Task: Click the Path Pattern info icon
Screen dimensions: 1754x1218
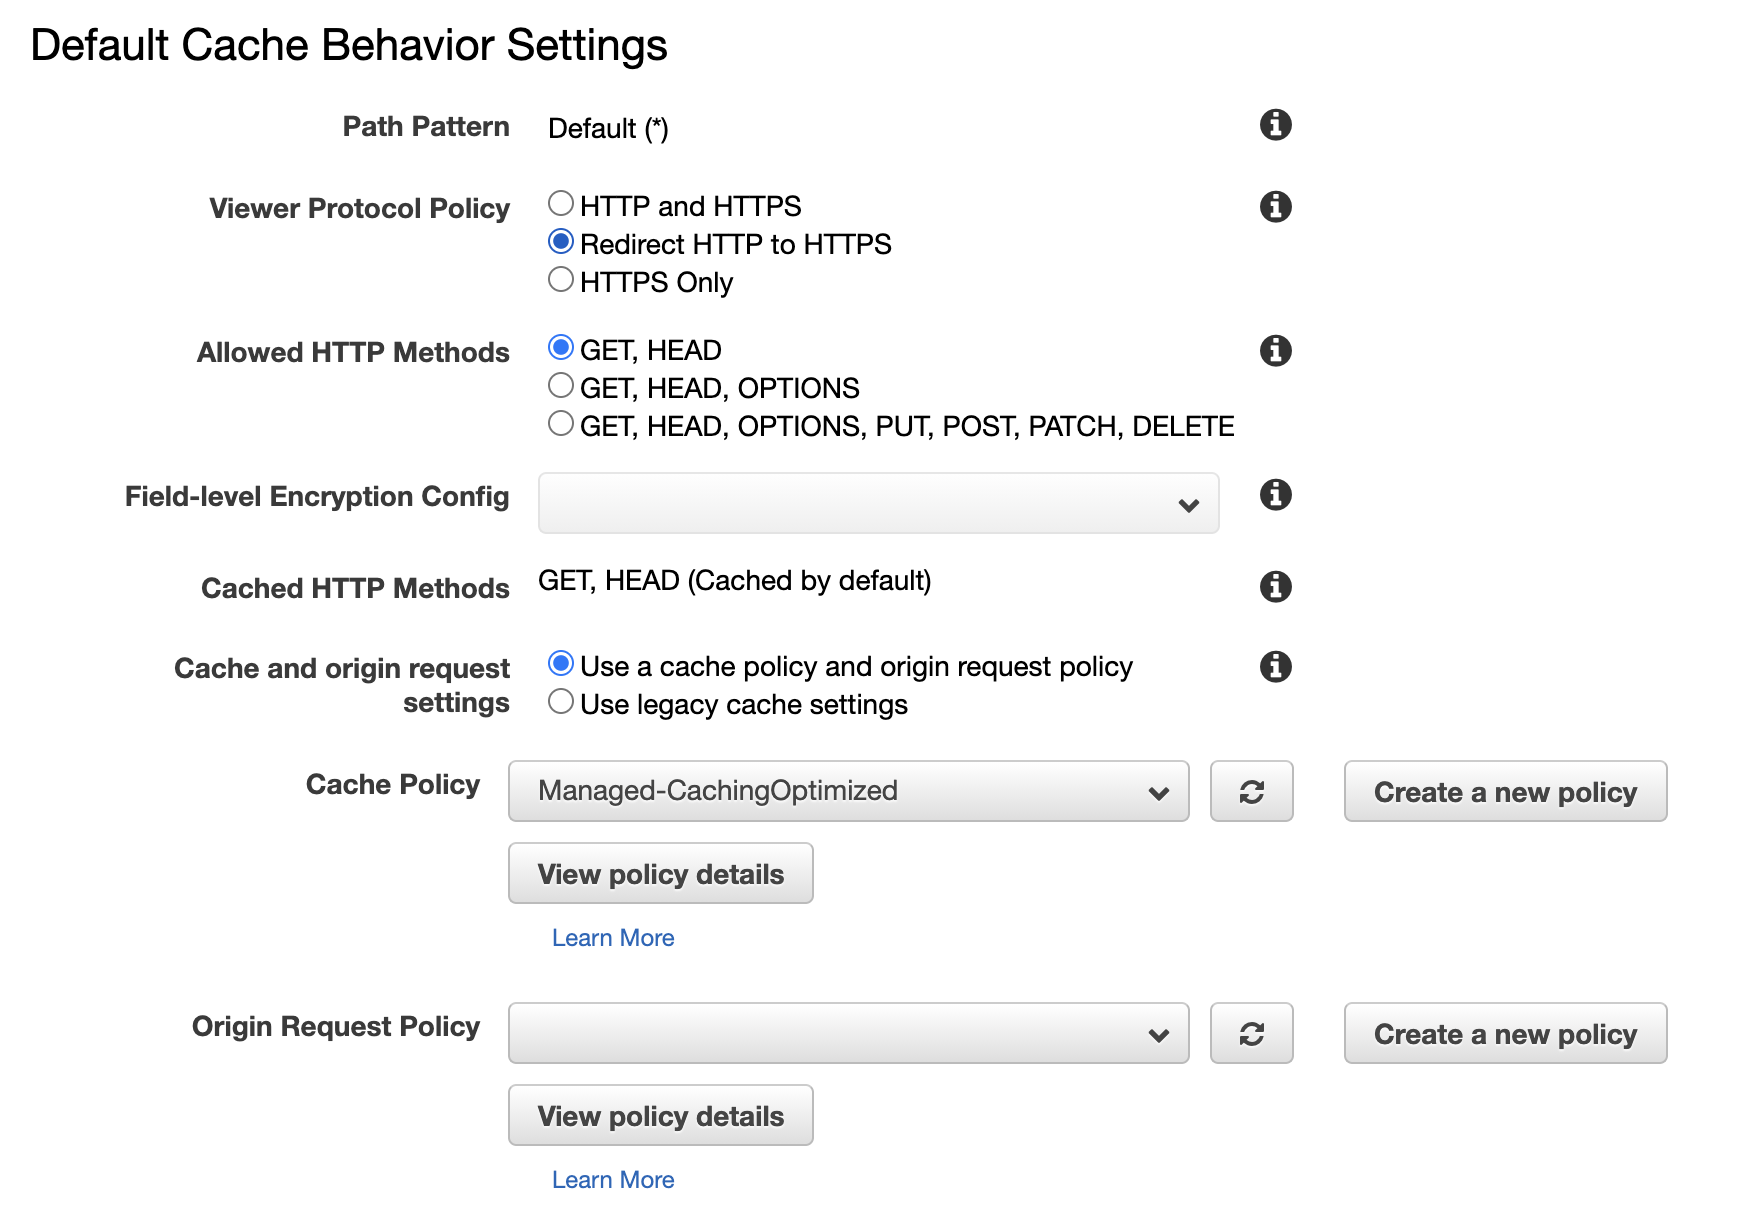Action: (1275, 125)
